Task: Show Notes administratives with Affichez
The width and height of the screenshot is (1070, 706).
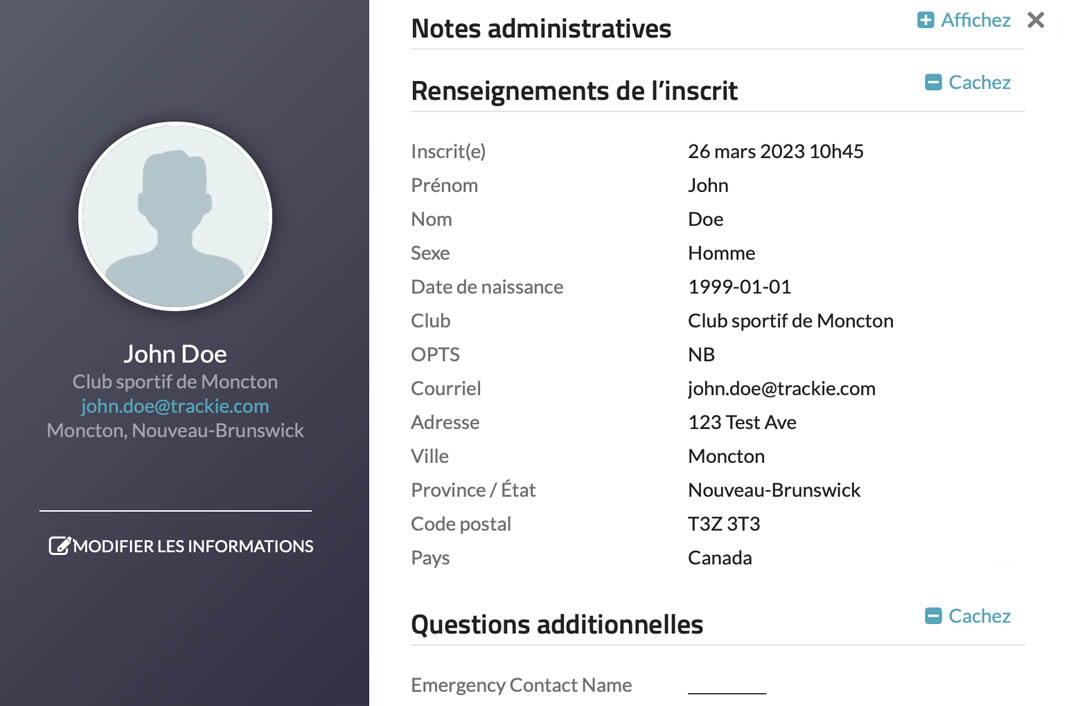Action: (x=975, y=20)
